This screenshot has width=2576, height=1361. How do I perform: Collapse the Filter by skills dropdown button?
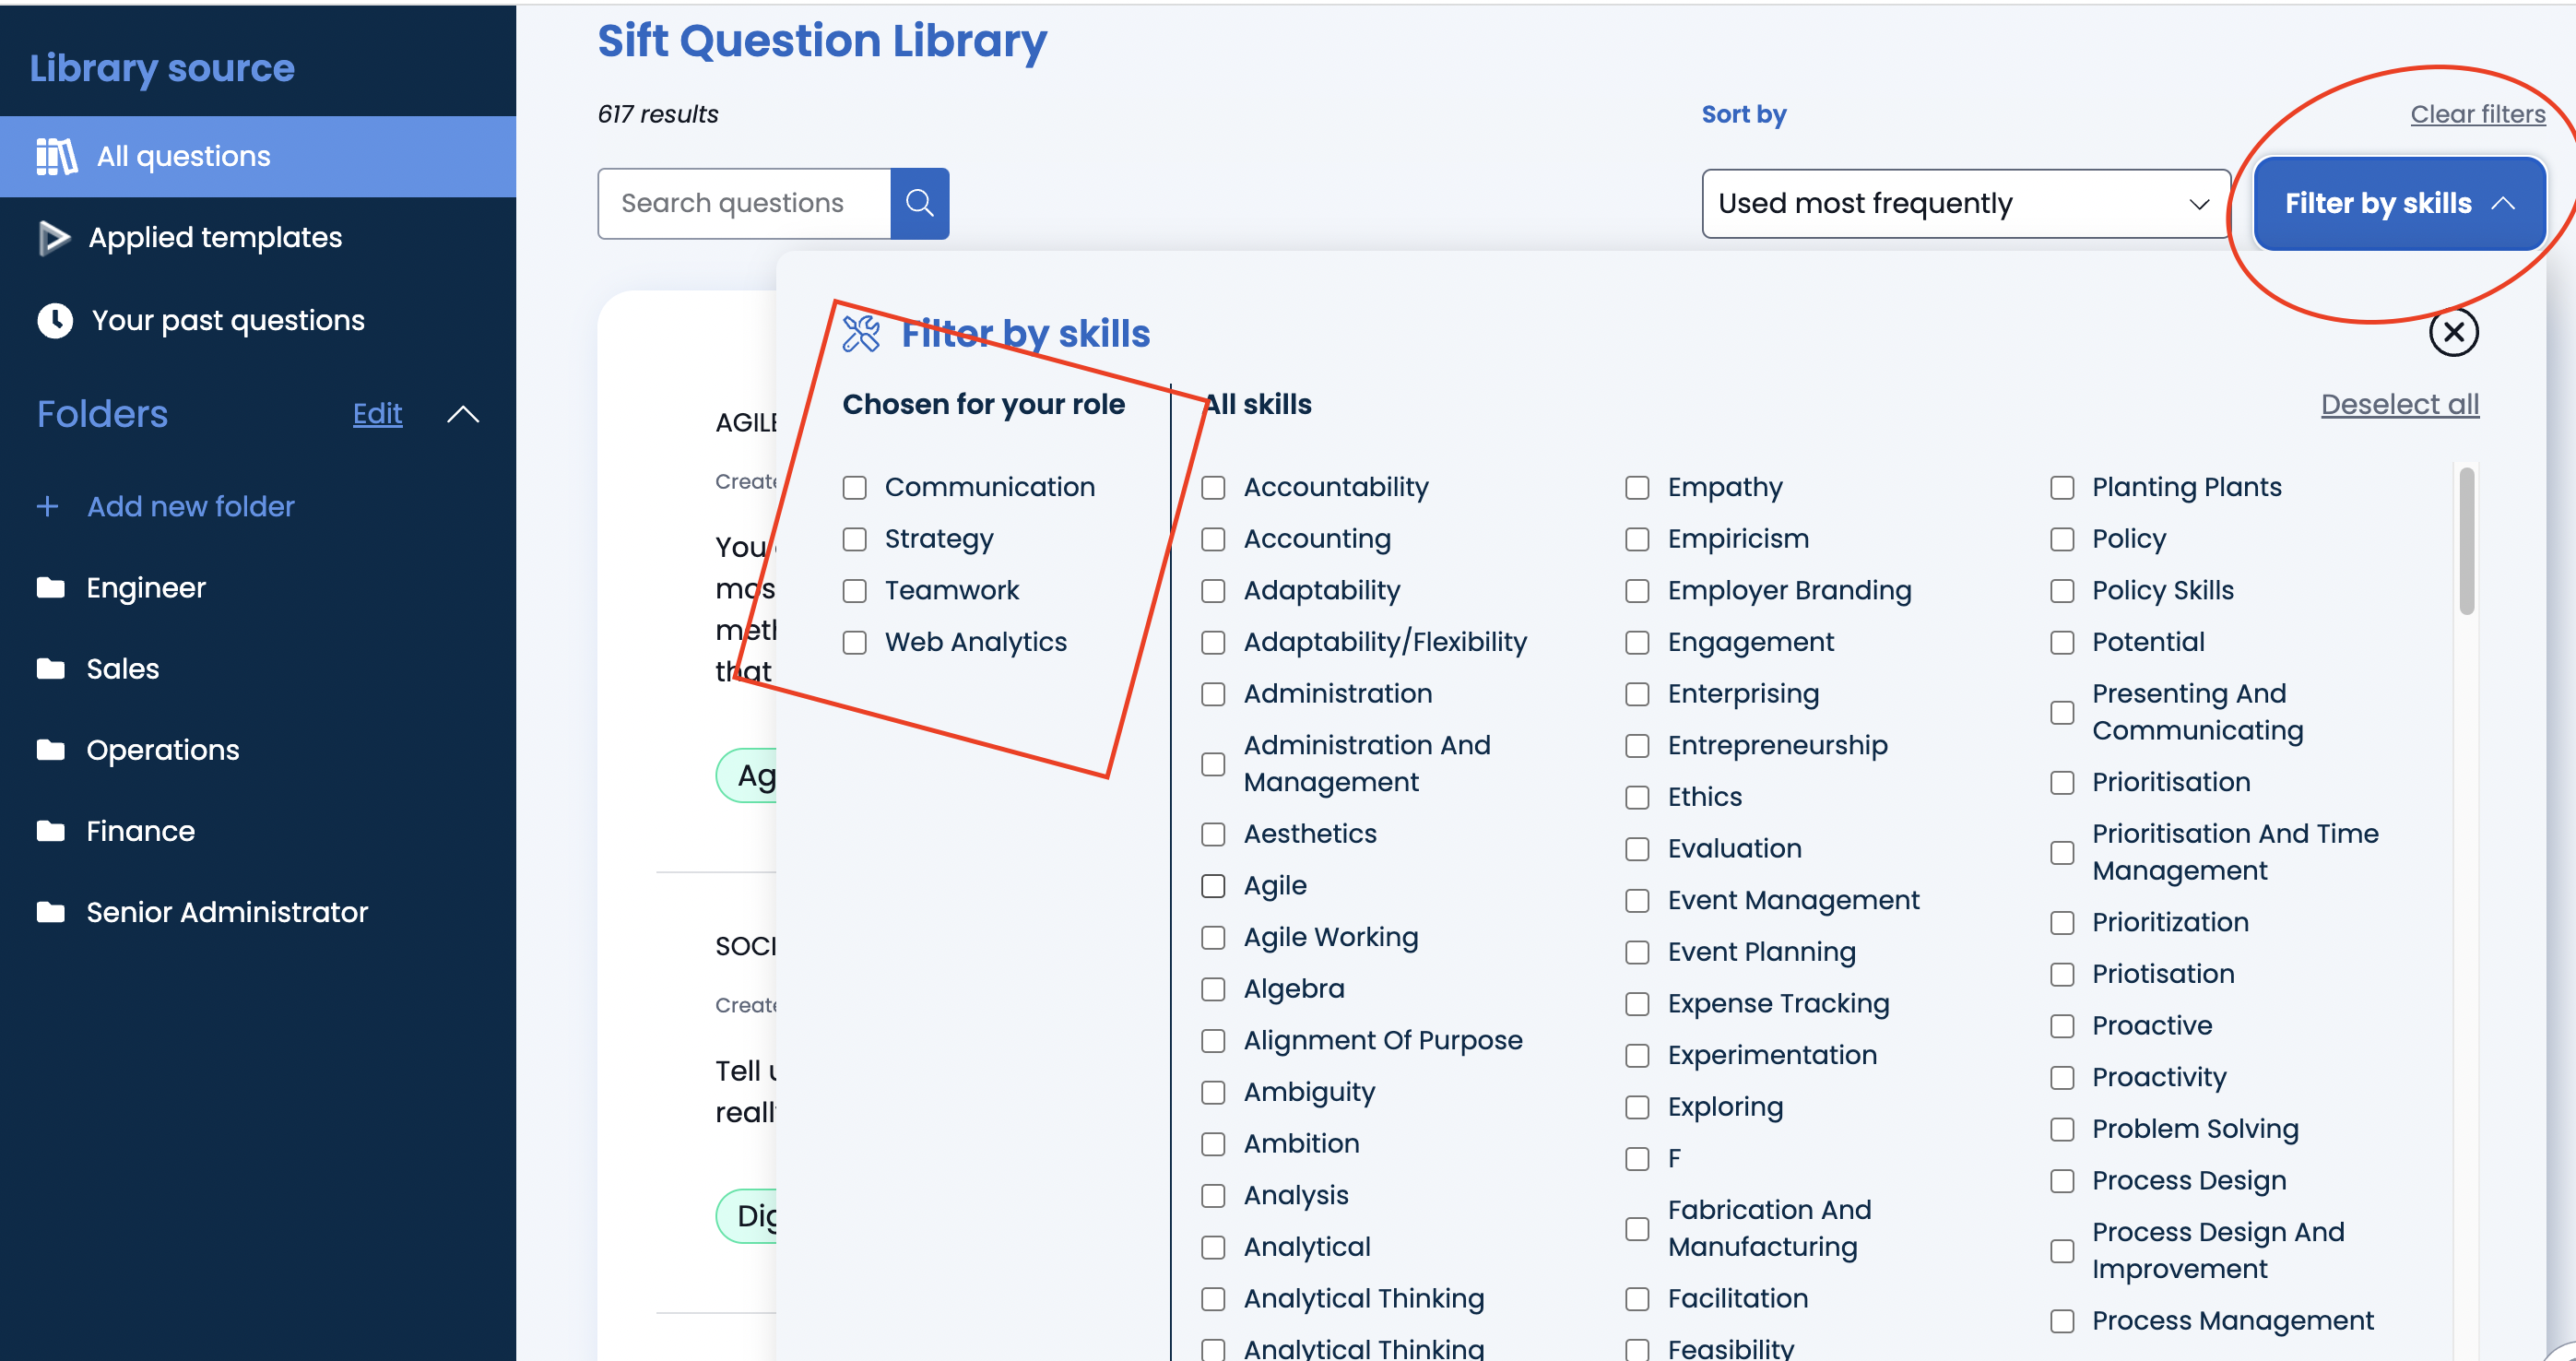[x=2398, y=204]
